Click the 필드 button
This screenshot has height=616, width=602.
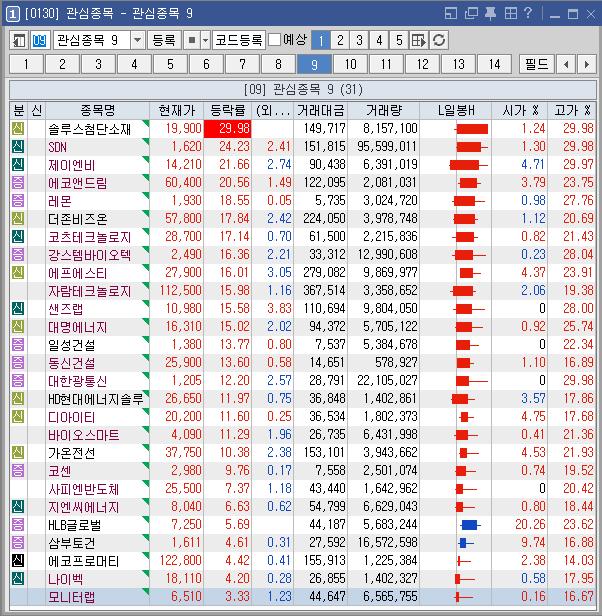pyautogui.click(x=537, y=64)
